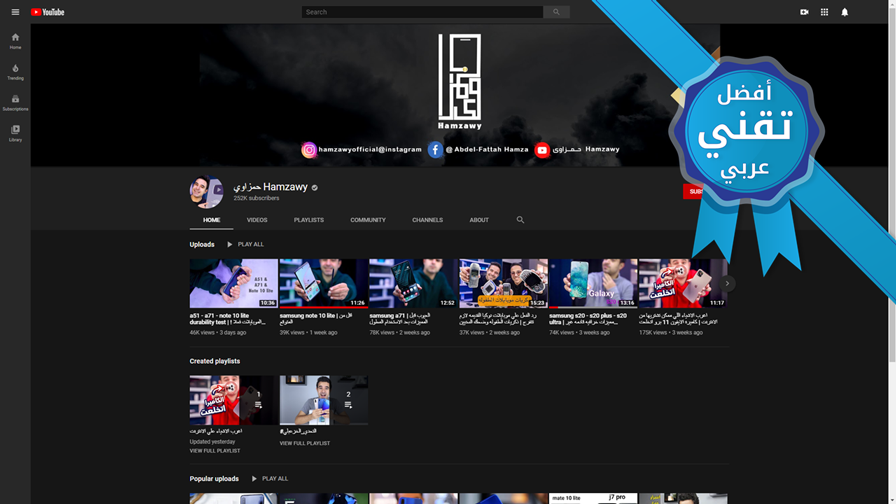896x504 pixels.
Task: Focus the top Search input field
Action: tap(422, 12)
